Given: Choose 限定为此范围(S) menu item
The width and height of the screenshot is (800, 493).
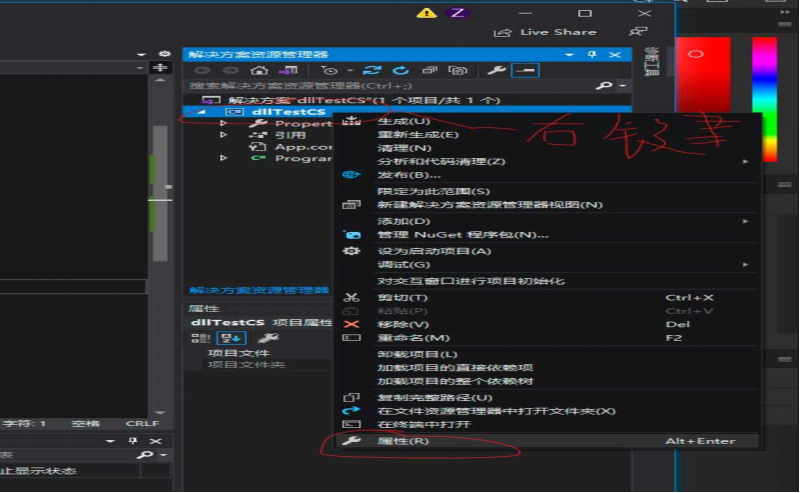Looking at the screenshot, I should click(548, 191).
